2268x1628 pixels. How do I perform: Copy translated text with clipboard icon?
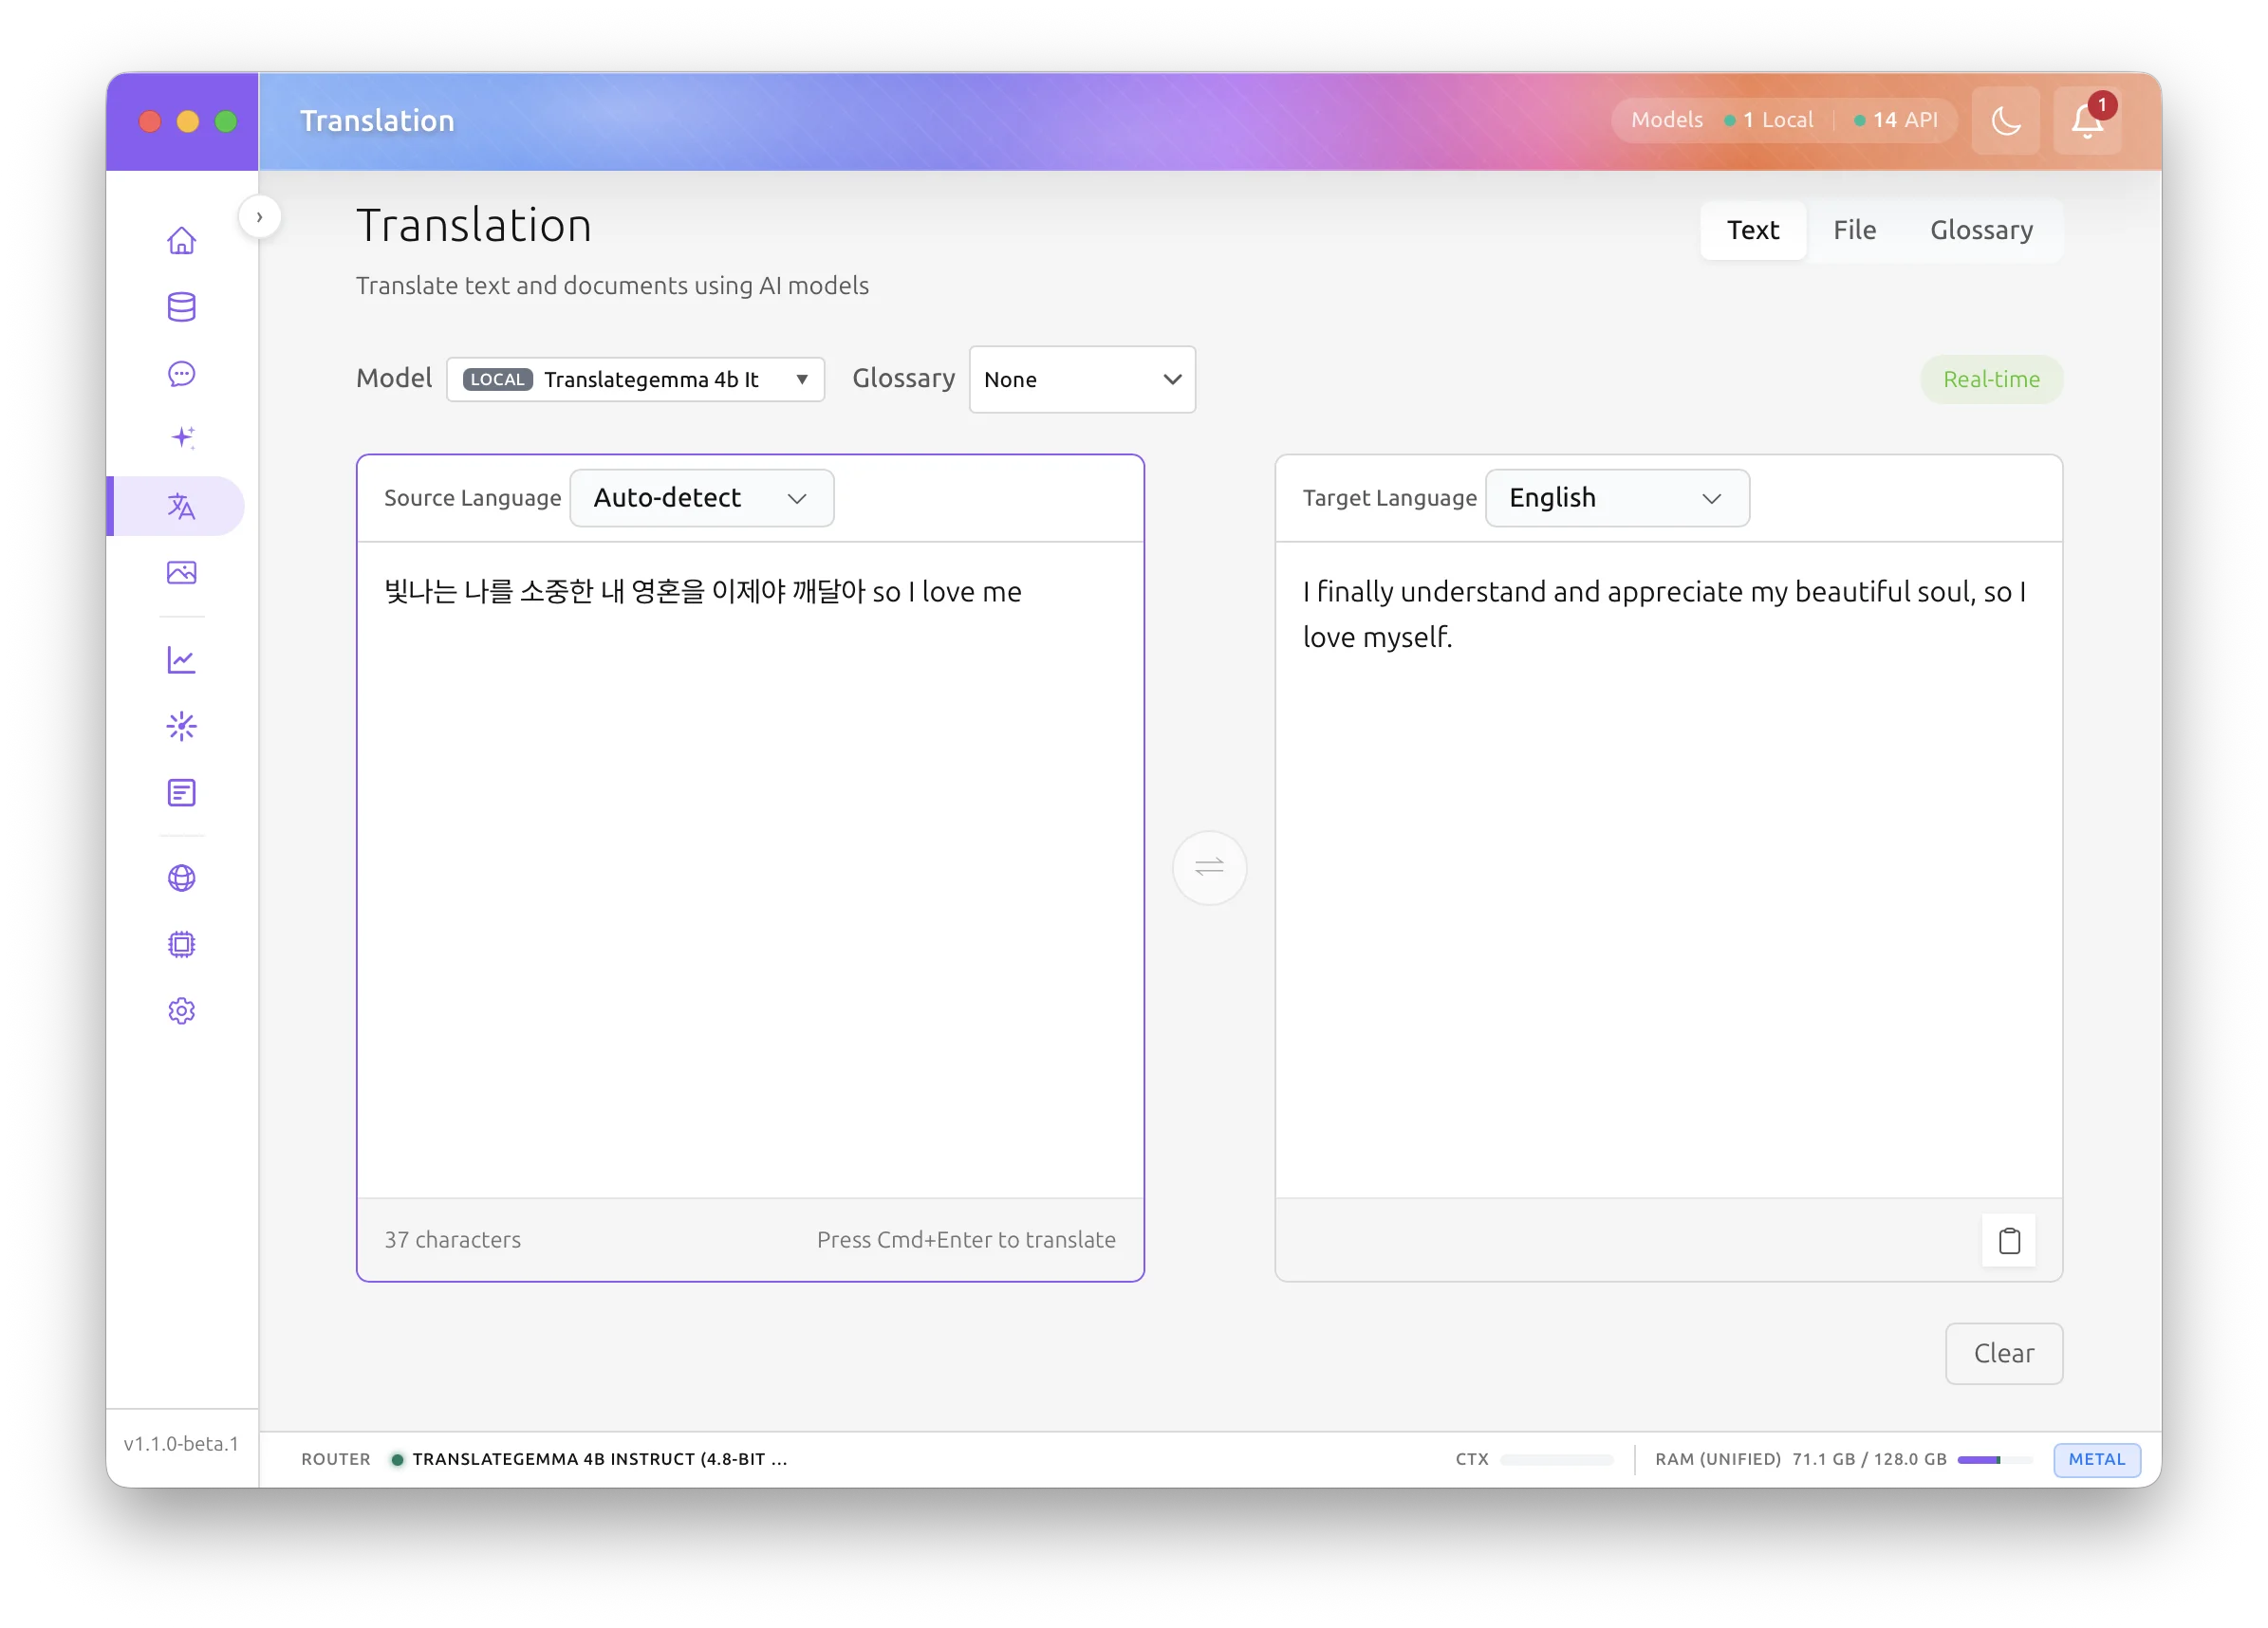tap(2008, 1240)
